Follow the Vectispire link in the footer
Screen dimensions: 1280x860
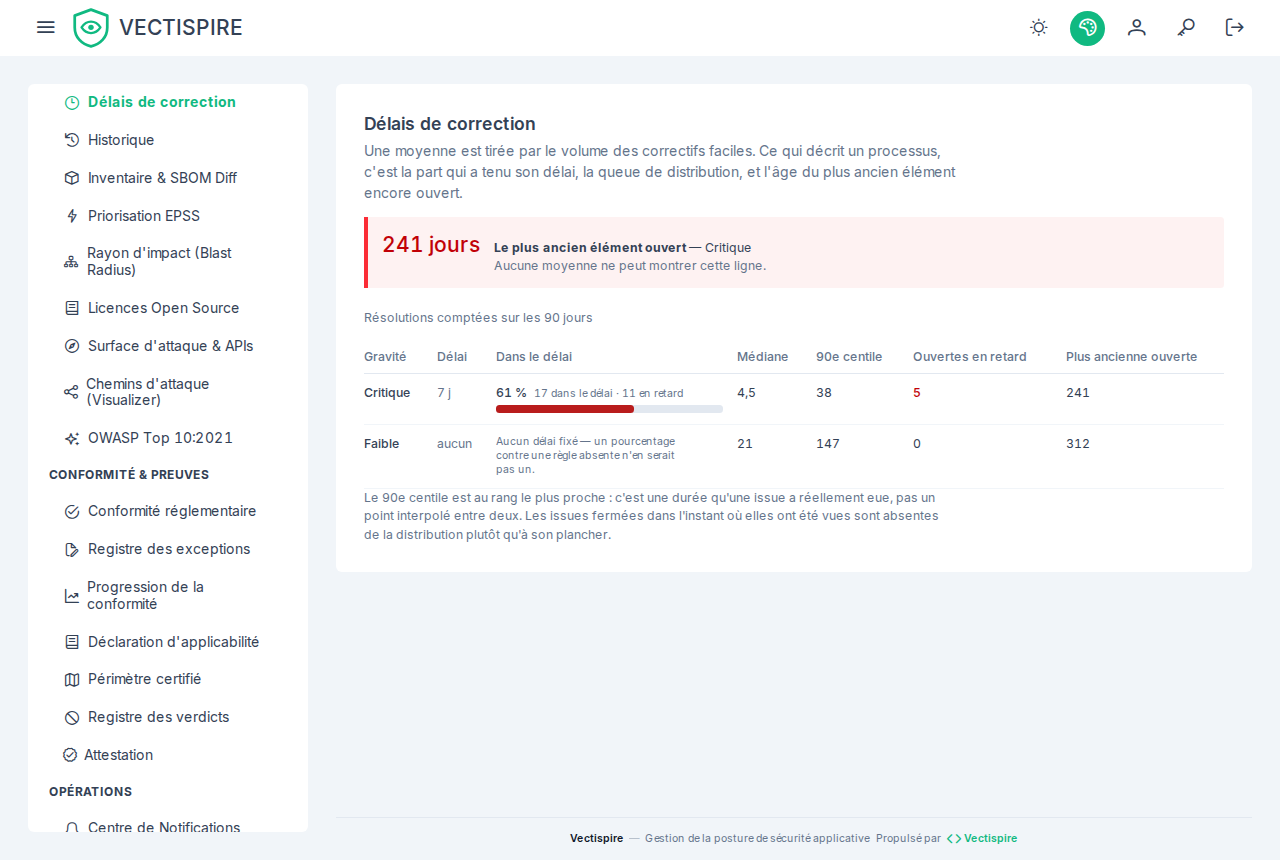pos(982,838)
